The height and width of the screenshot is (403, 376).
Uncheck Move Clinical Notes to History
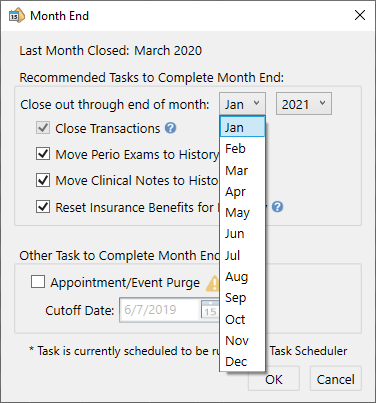[x=43, y=180]
